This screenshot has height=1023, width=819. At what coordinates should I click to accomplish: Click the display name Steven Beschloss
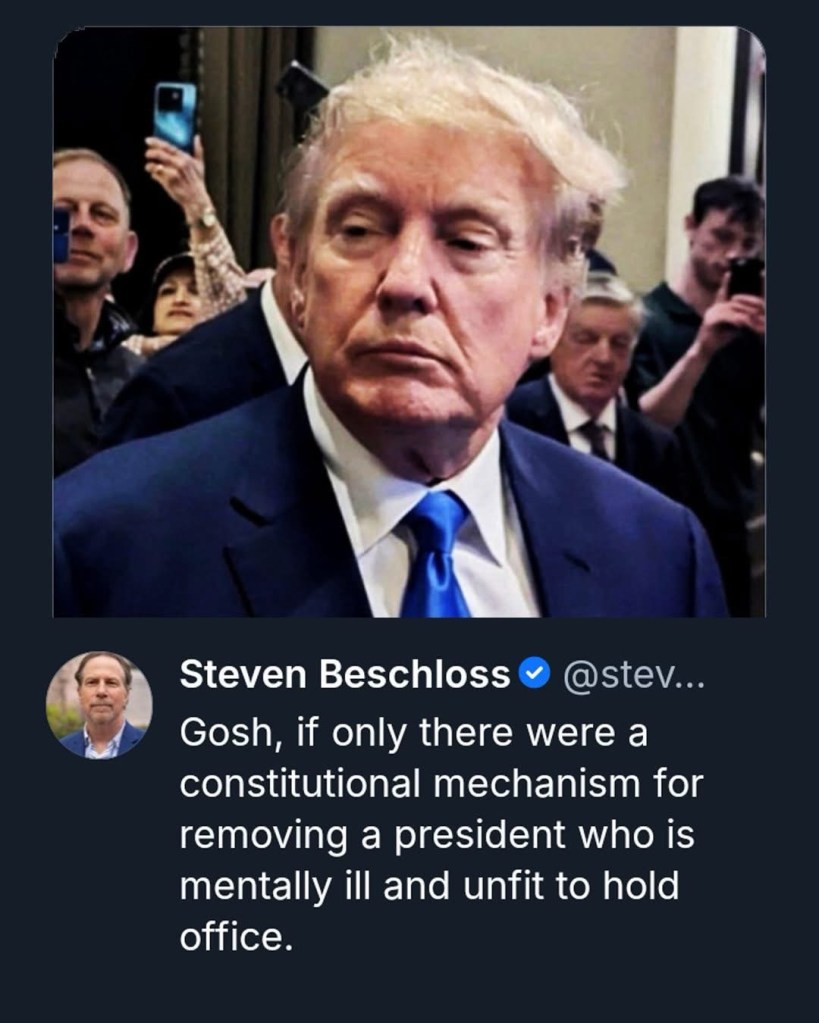(345, 674)
